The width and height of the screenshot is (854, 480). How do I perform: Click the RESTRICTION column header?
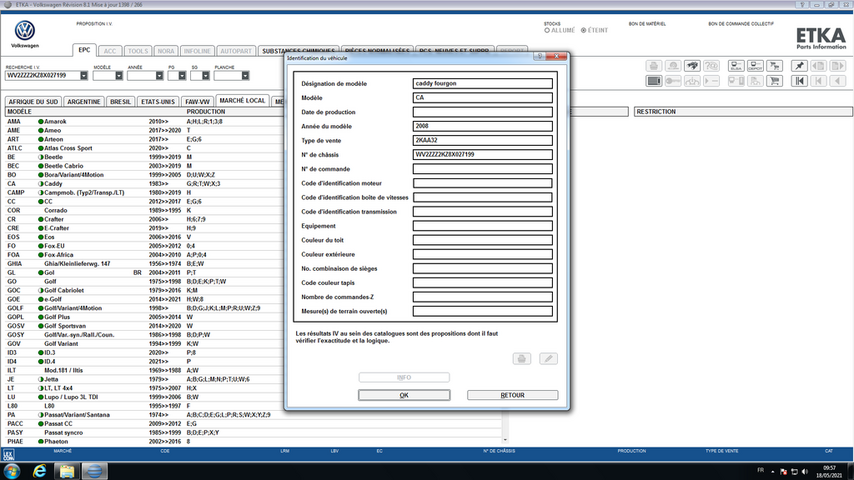(743, 112)
